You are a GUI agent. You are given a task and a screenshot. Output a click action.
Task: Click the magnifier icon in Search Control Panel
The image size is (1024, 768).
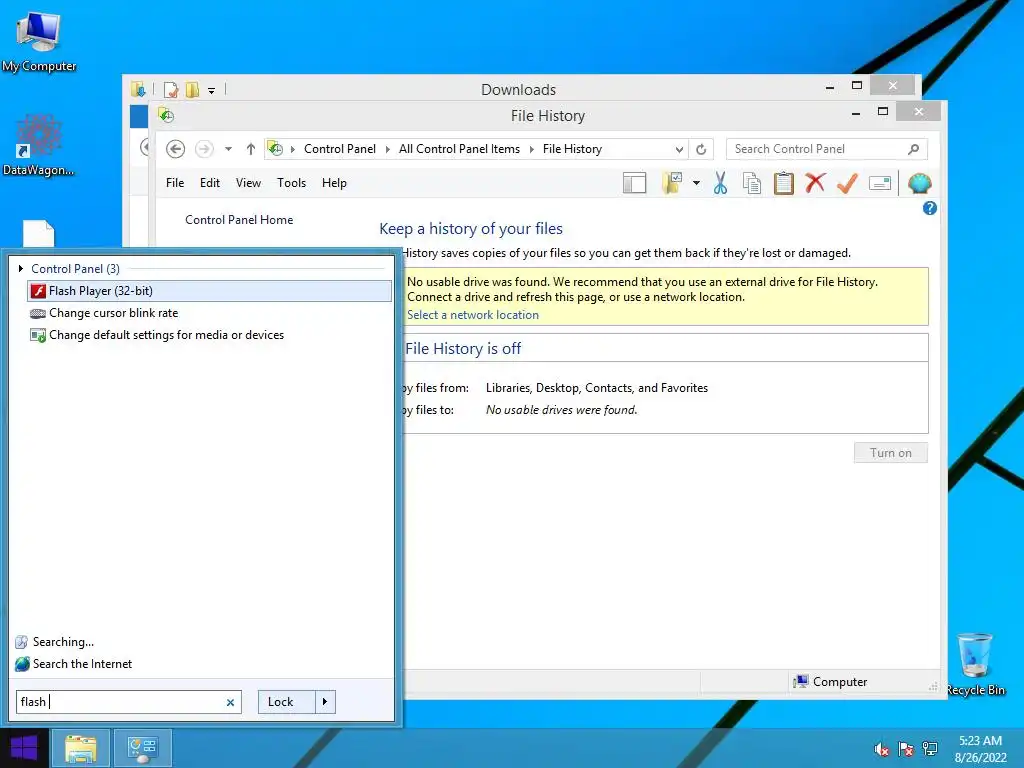914,149
